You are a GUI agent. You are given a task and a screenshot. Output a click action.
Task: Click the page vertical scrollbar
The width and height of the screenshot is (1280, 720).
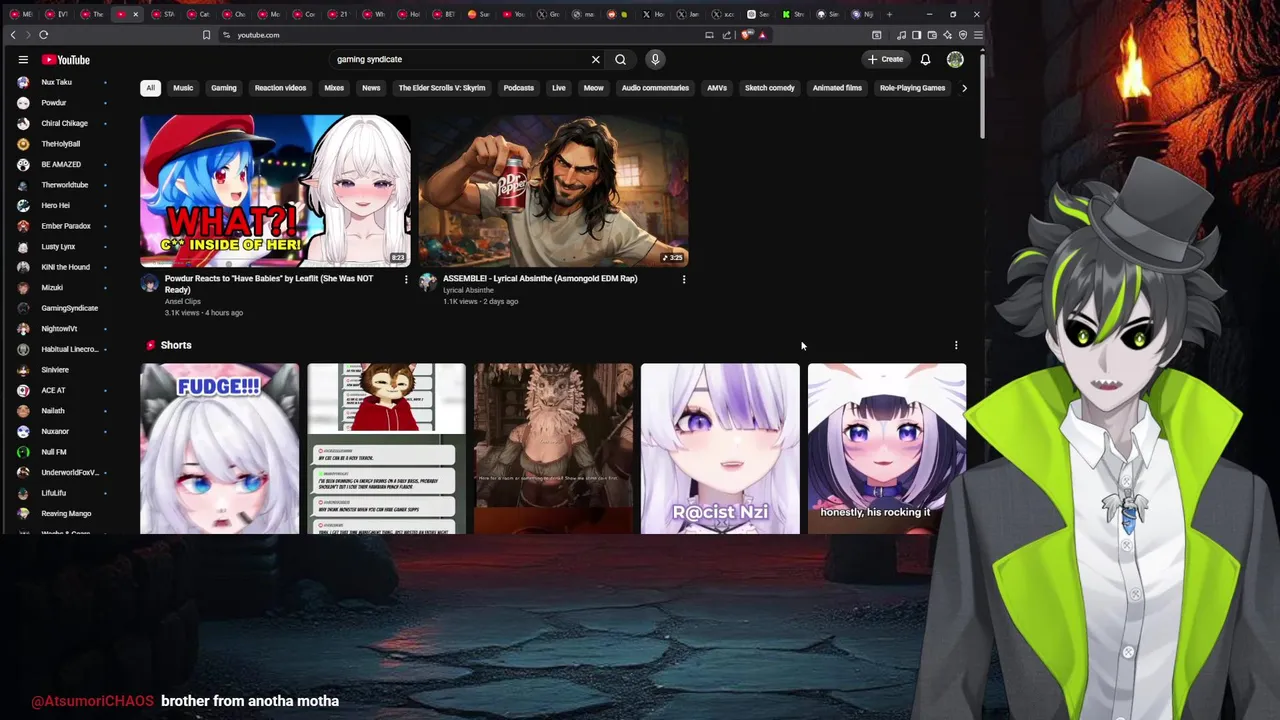click(982, 95)
